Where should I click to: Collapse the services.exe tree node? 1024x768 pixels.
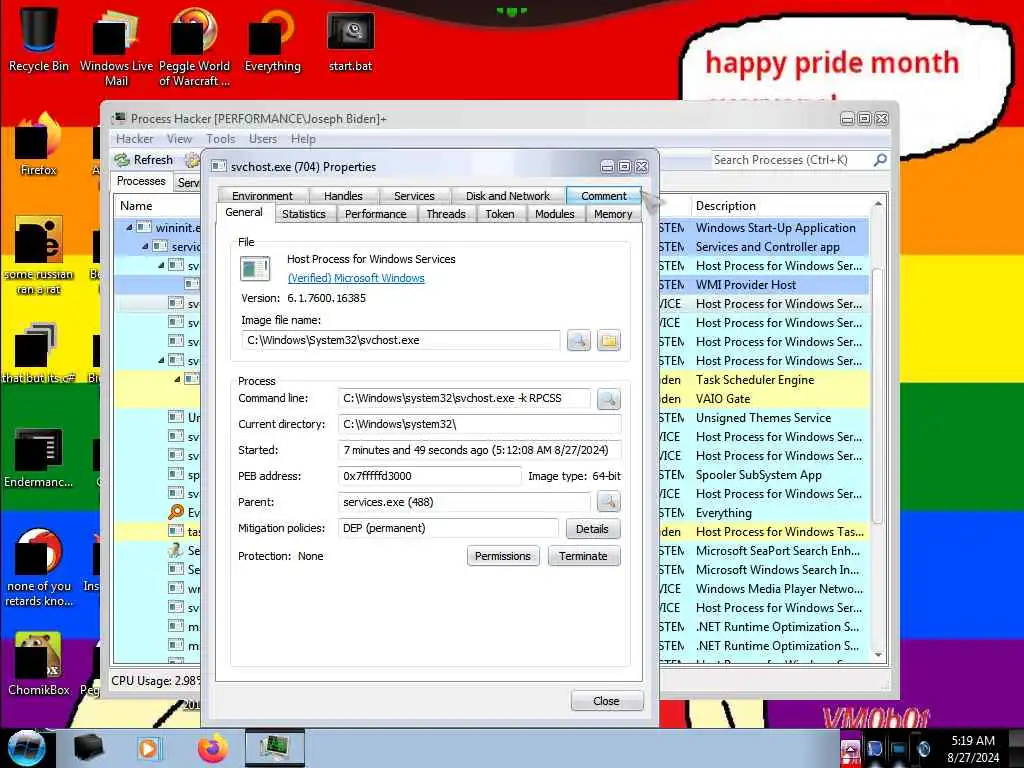point(145,247)
